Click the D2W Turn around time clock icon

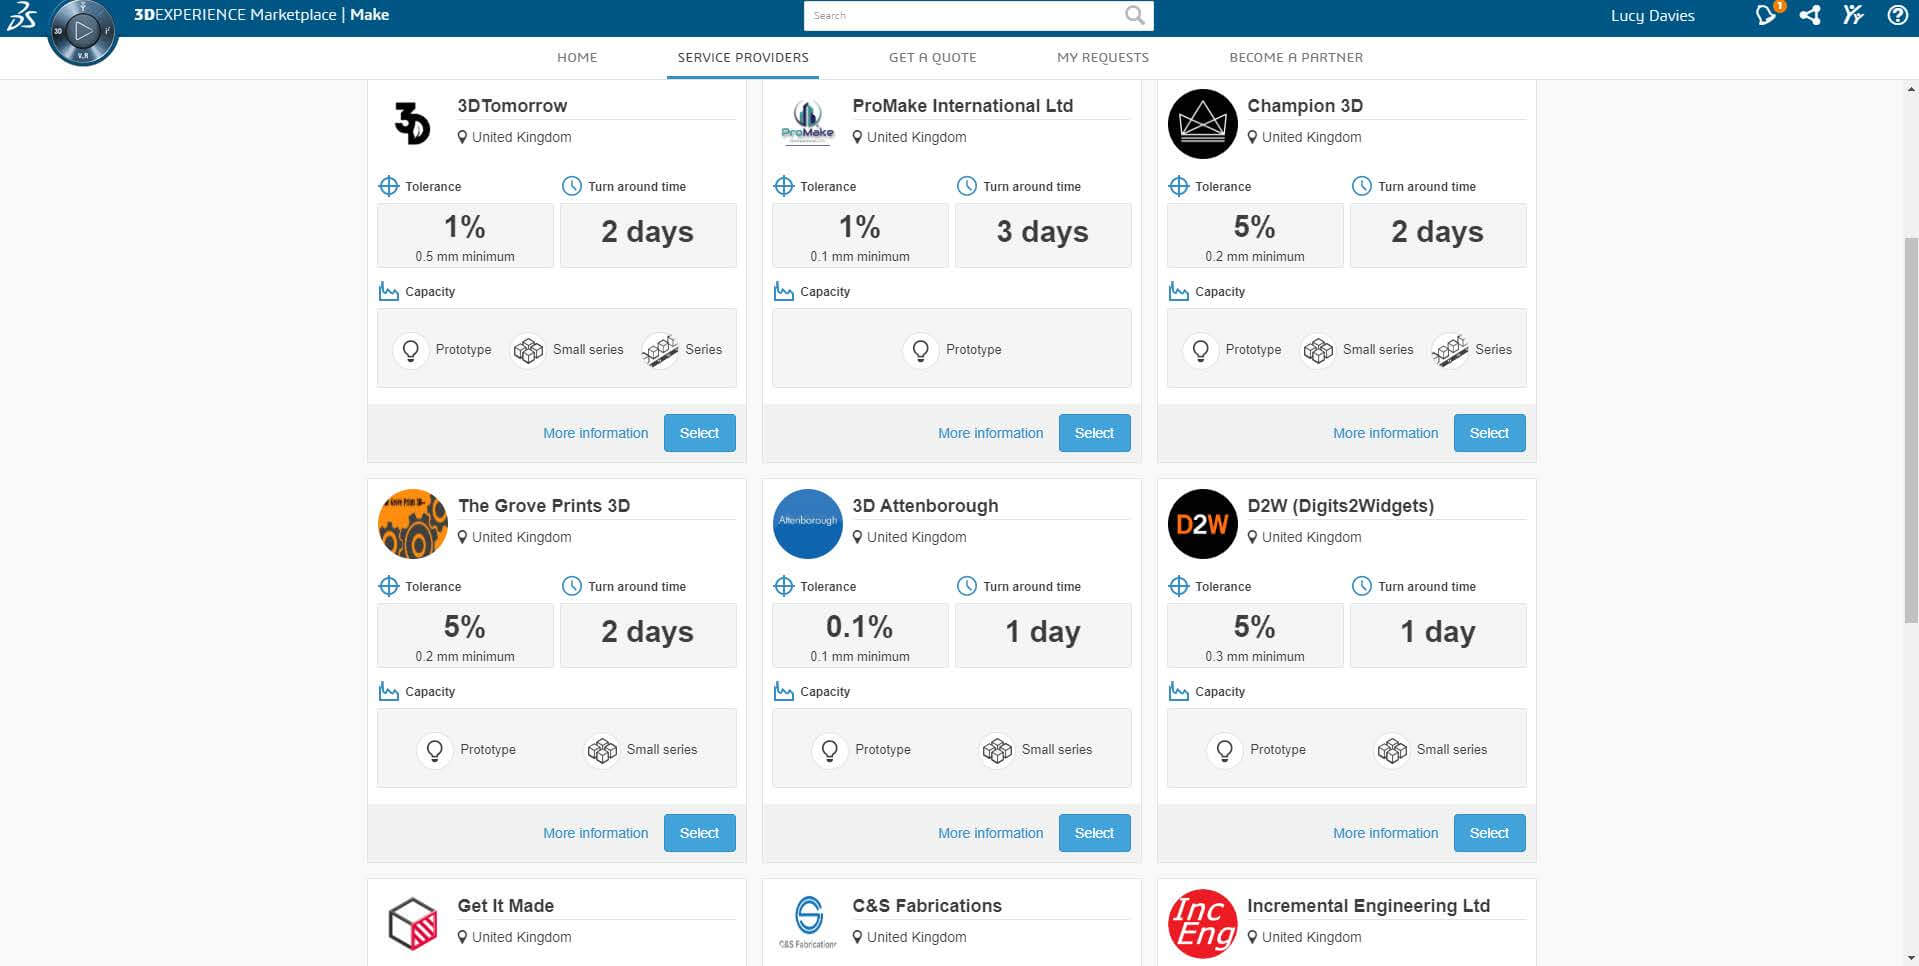(x=1362, y=586)
